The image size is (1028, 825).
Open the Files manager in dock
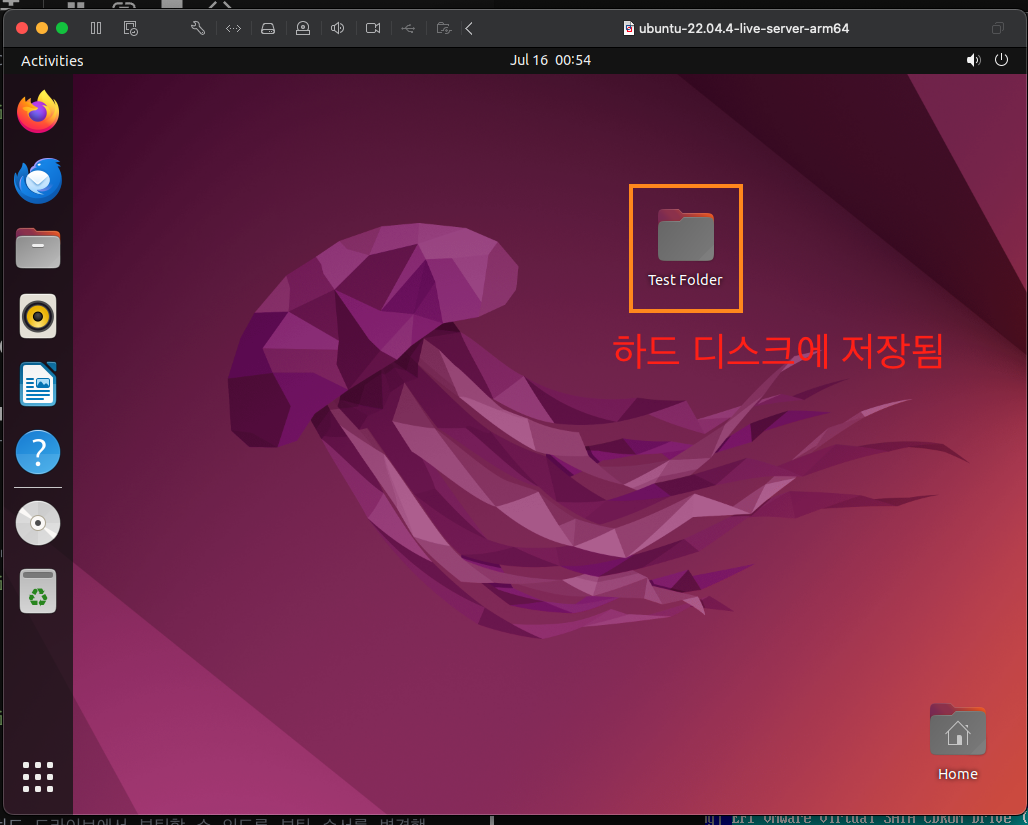pyautogui.click(x=38, y=248)
